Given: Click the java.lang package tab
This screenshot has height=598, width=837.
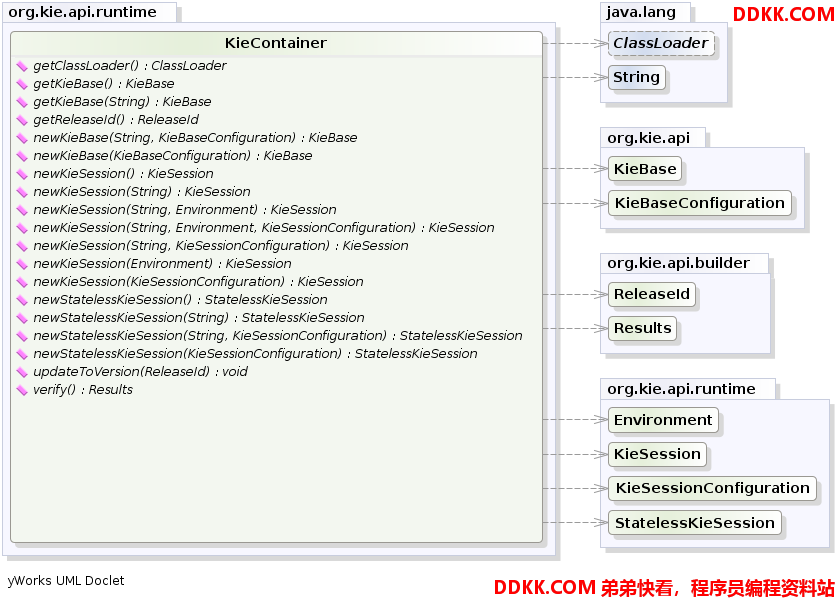Looking at the screenshot, I should tap(645, 12).
